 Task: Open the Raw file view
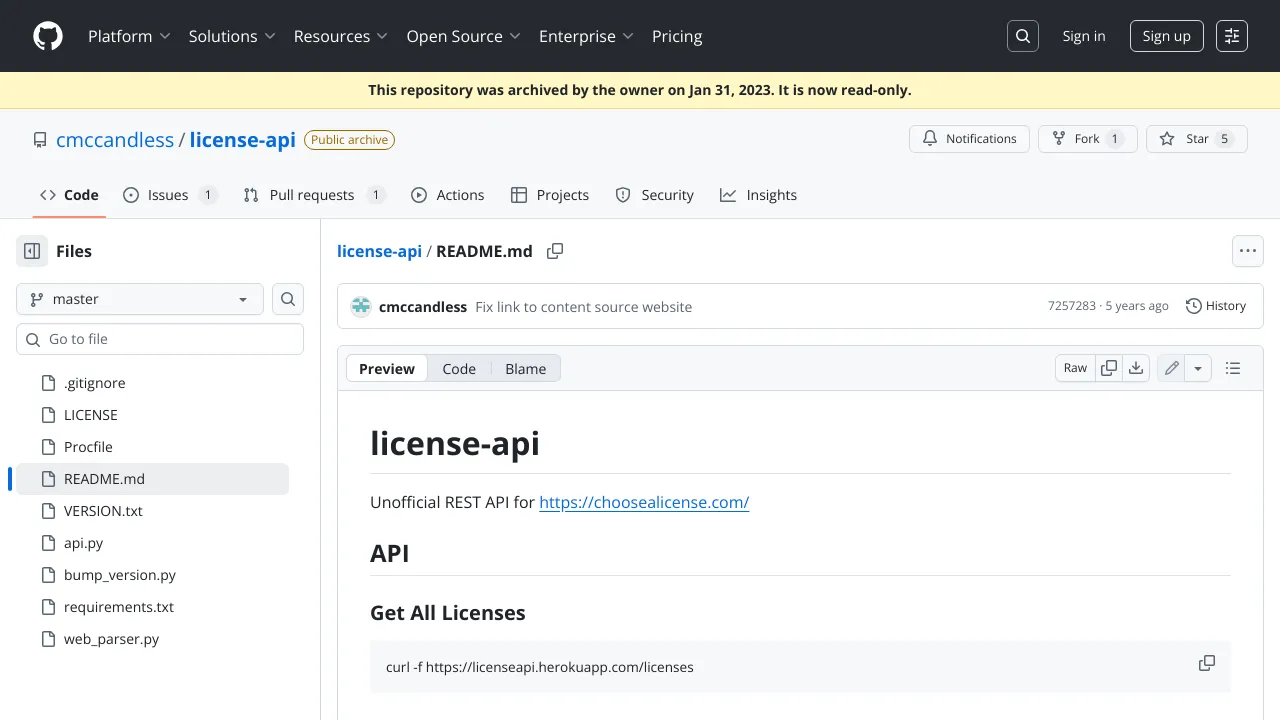(1075, 368)
